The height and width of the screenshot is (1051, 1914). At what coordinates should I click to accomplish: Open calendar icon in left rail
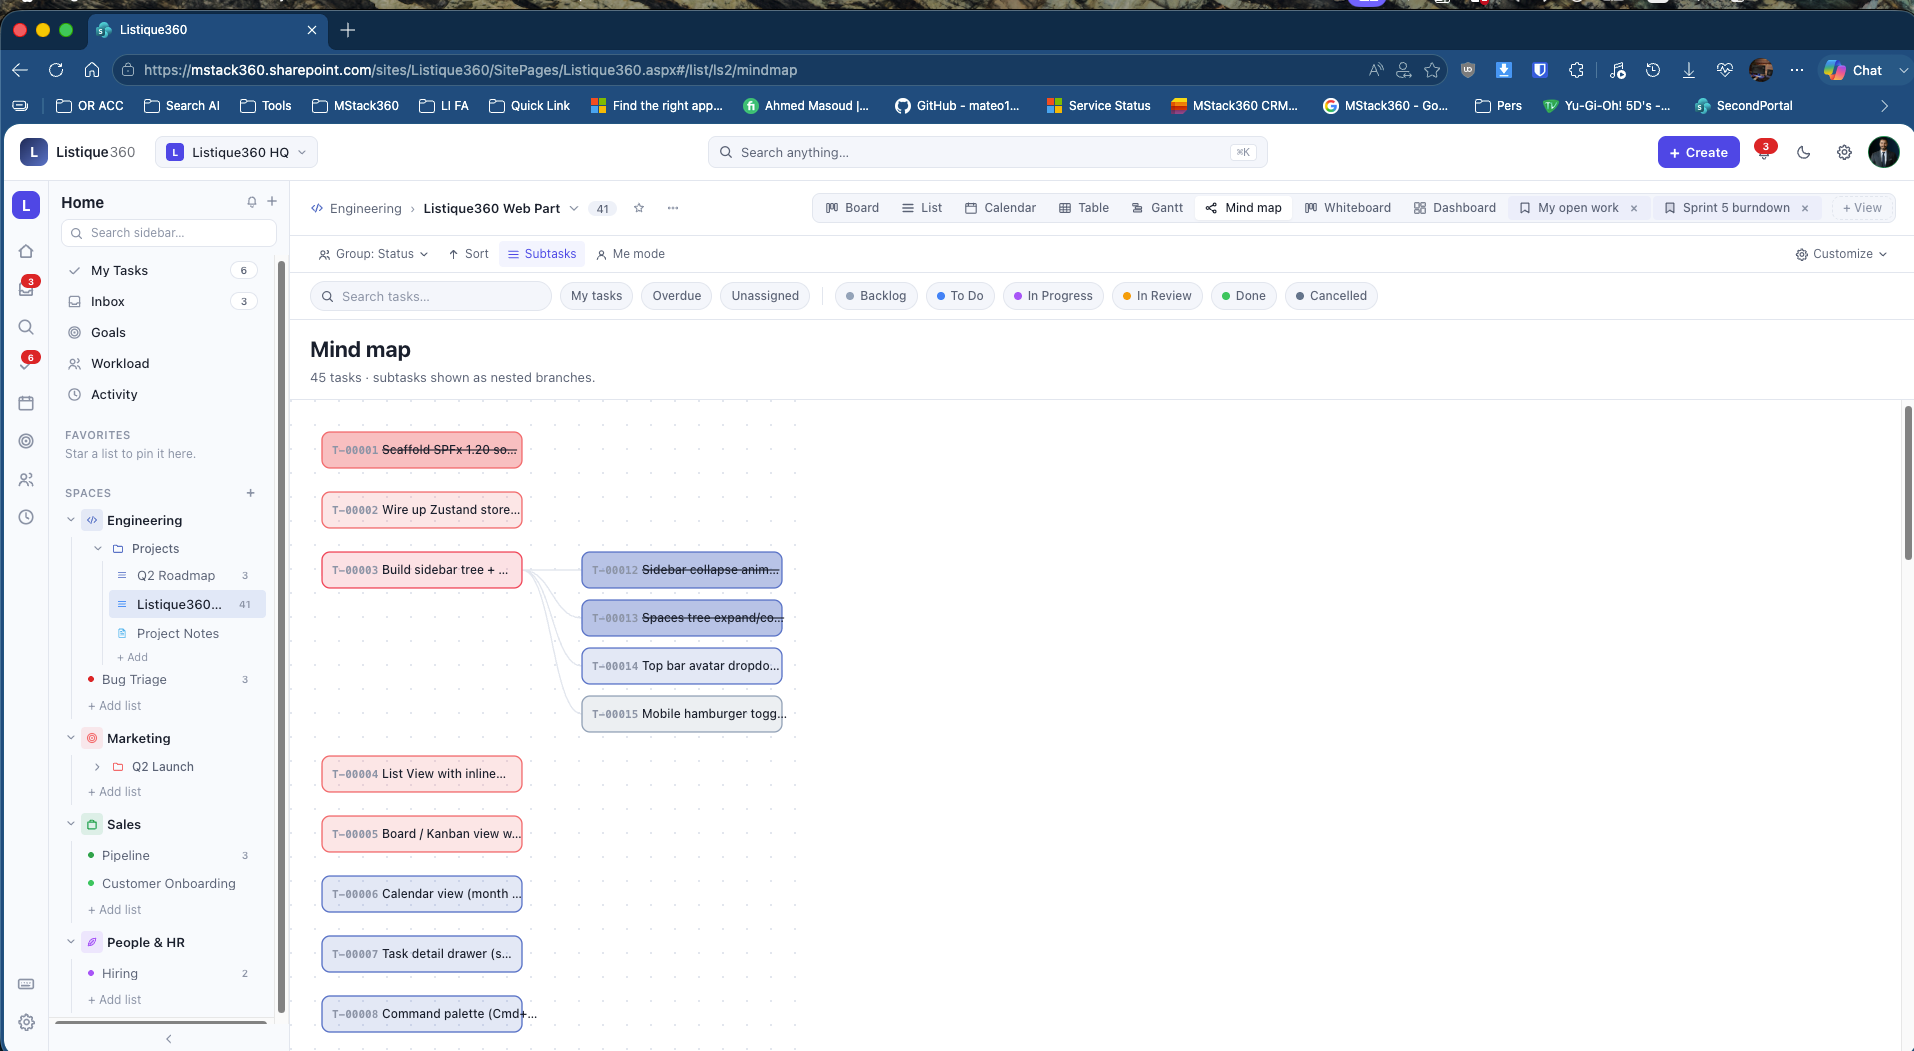[x=26, y=403]
